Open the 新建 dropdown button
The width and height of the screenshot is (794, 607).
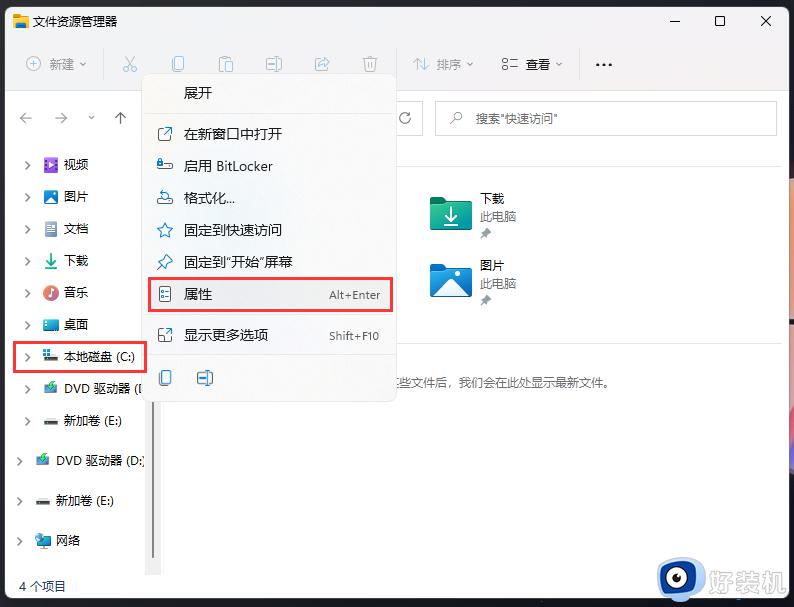tap(57, 64)
